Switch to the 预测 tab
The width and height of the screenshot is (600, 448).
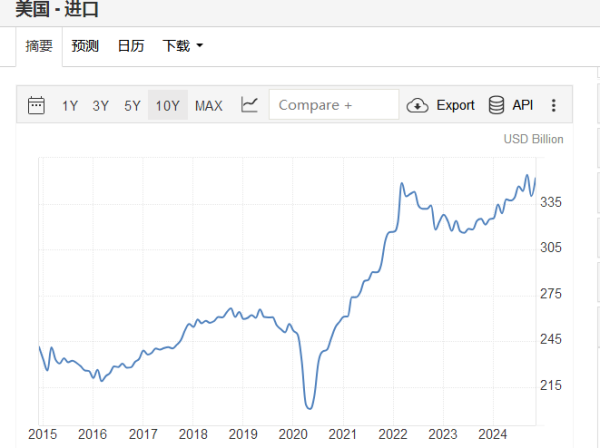click(x=85, y=46)
